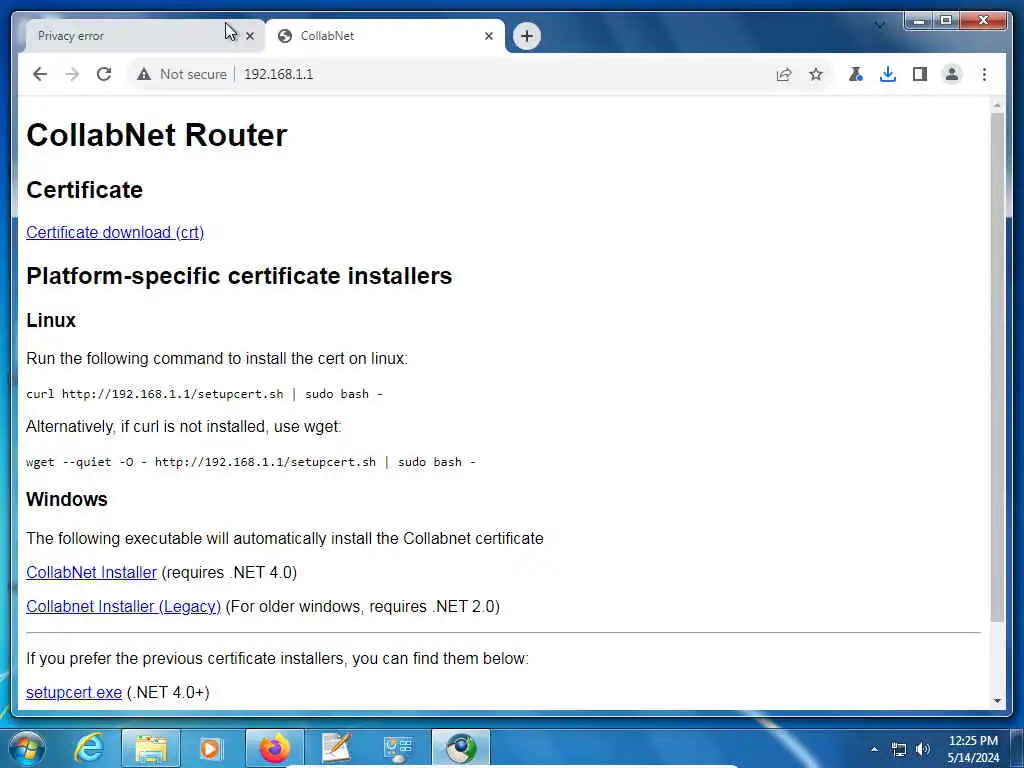Image resolution: width=1024 pixels, height=768 pixels.
Task: Go back to the previous page
Action: pos(40,74)
